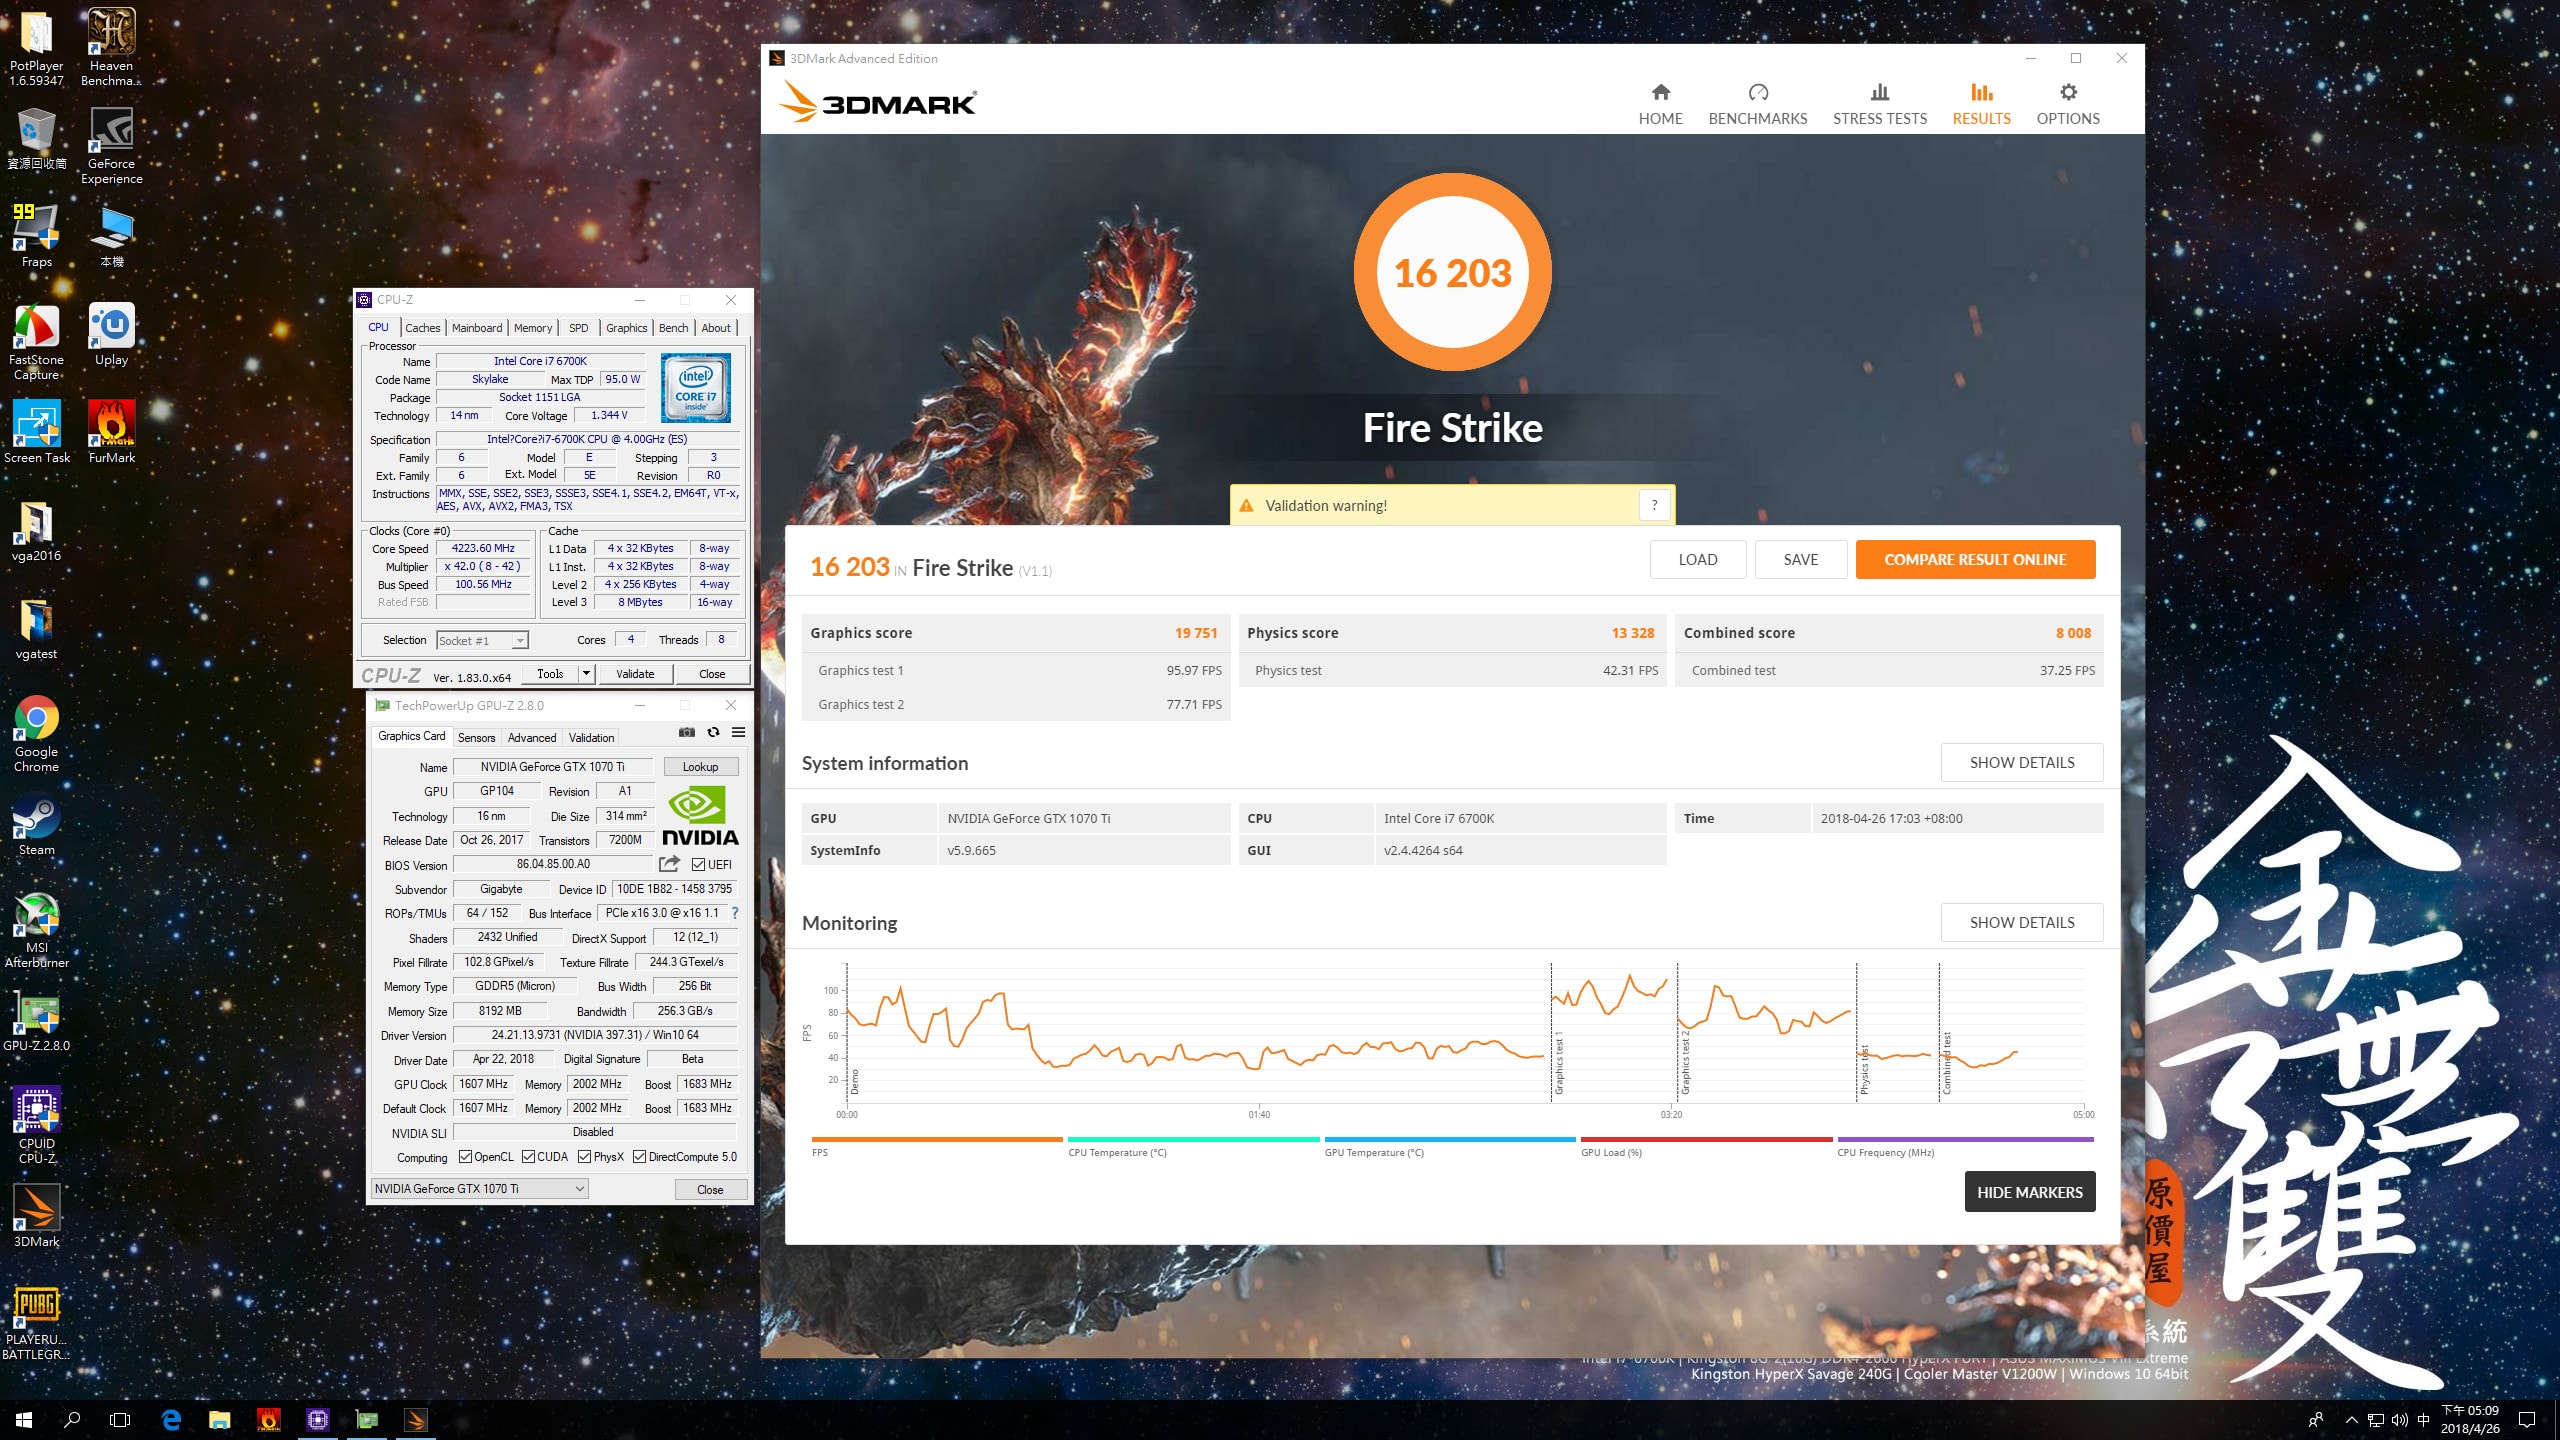Open the GPU-Z Advanced tab
The width and height of the screenshot is (2560, 1440).
(x=532, y=738)
